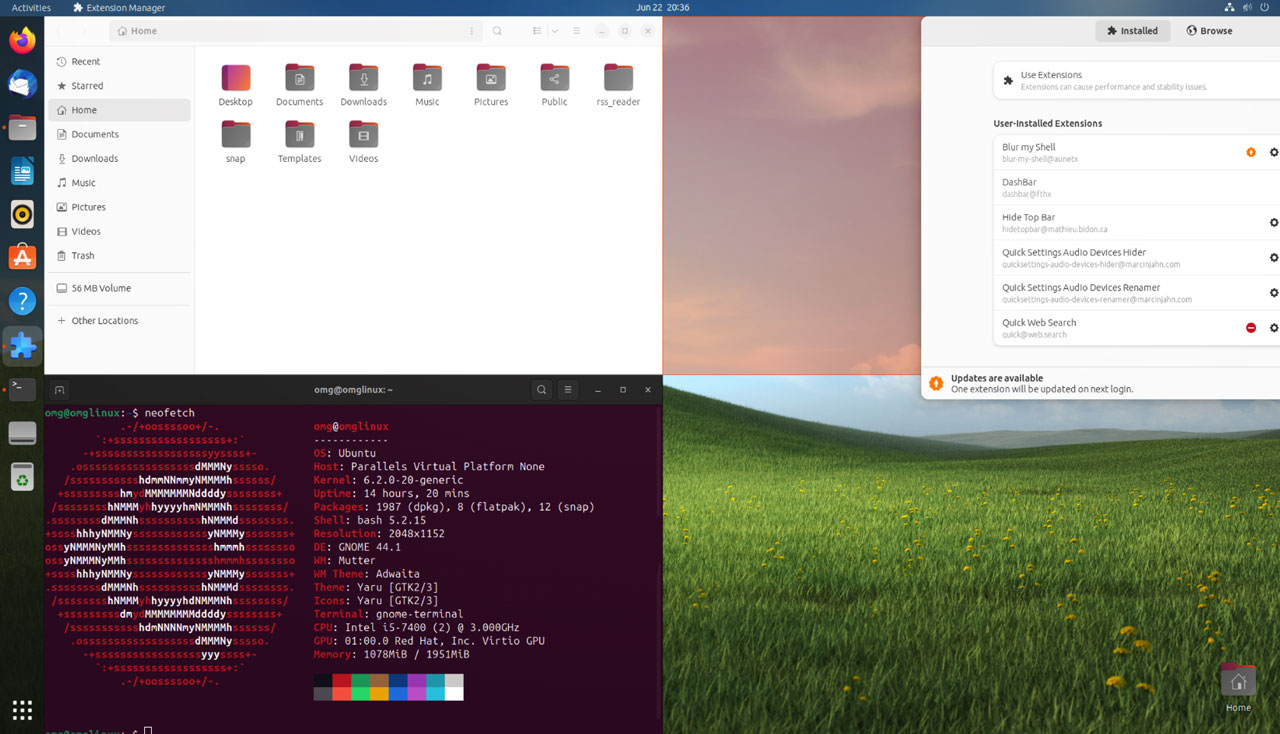Open the hamburger menu of the file manager
The height and width of the screenshot is (734, 1280).
coord(576,31)
